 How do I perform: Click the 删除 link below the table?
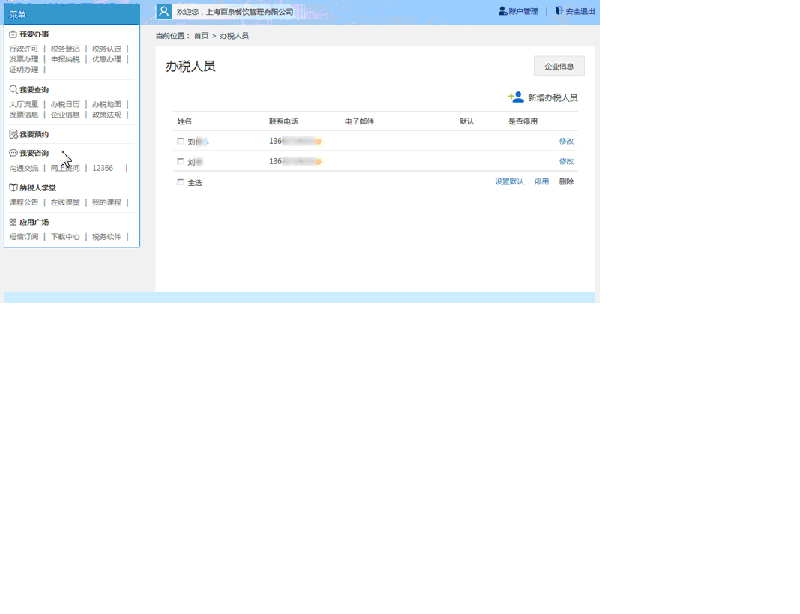pyautogui.click(x=567, y=182)
